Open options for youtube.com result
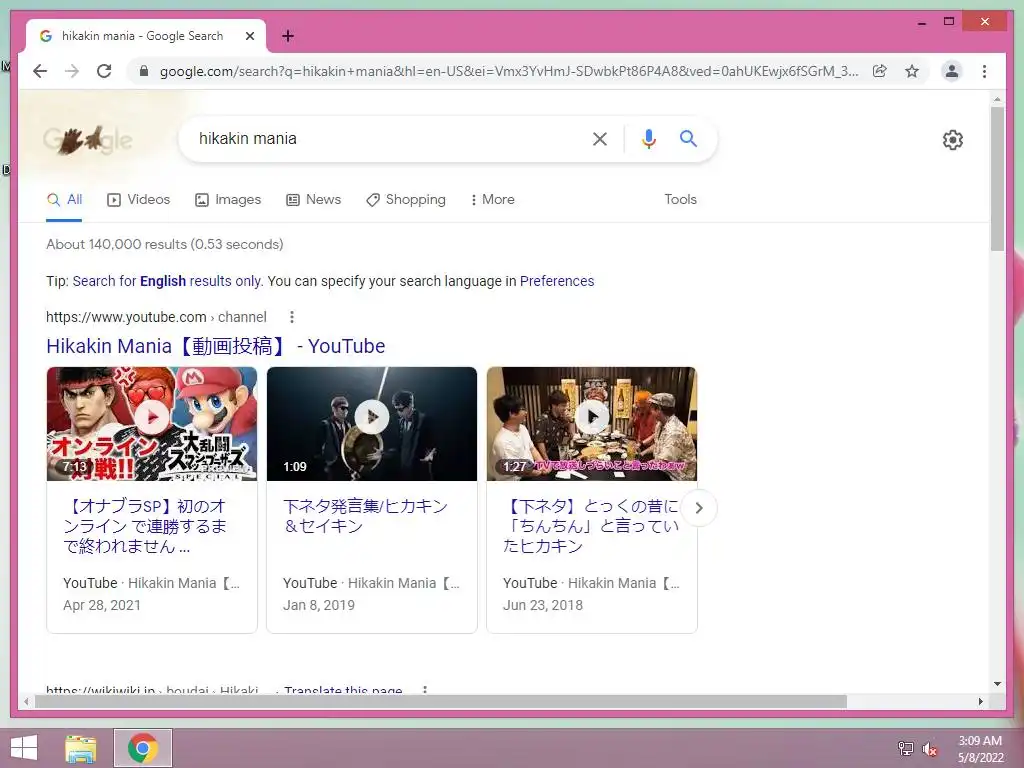The height and width of the screenshot is (768, 1024). tap(292, 317)
